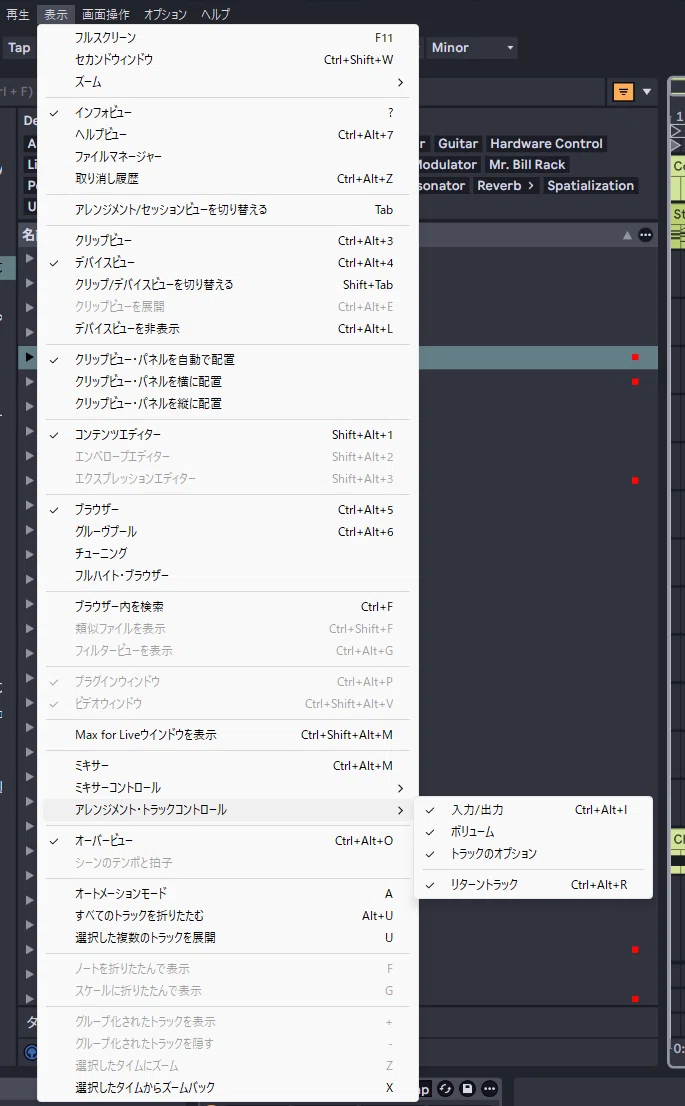The image size is (685, 1106).
Task: Open the three-dots icon beside the save icon
Action: tap(490, 1088)
